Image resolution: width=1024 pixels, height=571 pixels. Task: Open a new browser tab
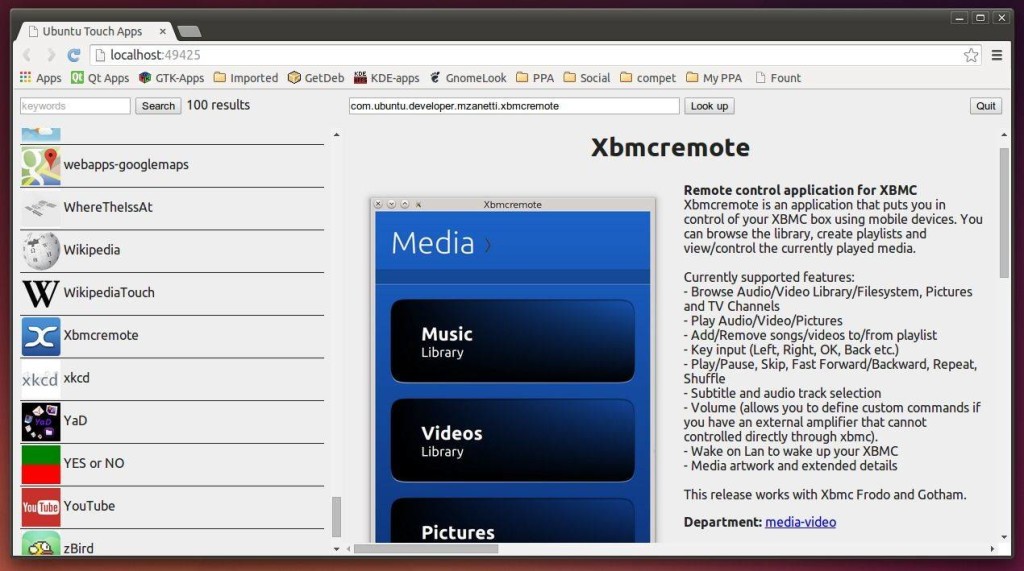pyautogui.click(x=189, y=31)
